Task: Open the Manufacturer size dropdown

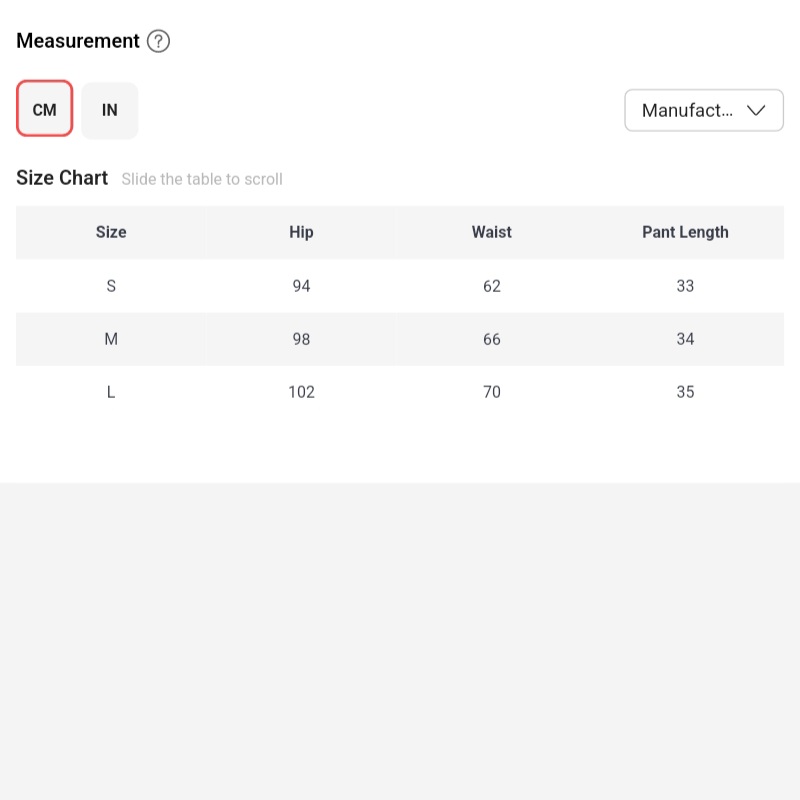Action: coord(703,110)
